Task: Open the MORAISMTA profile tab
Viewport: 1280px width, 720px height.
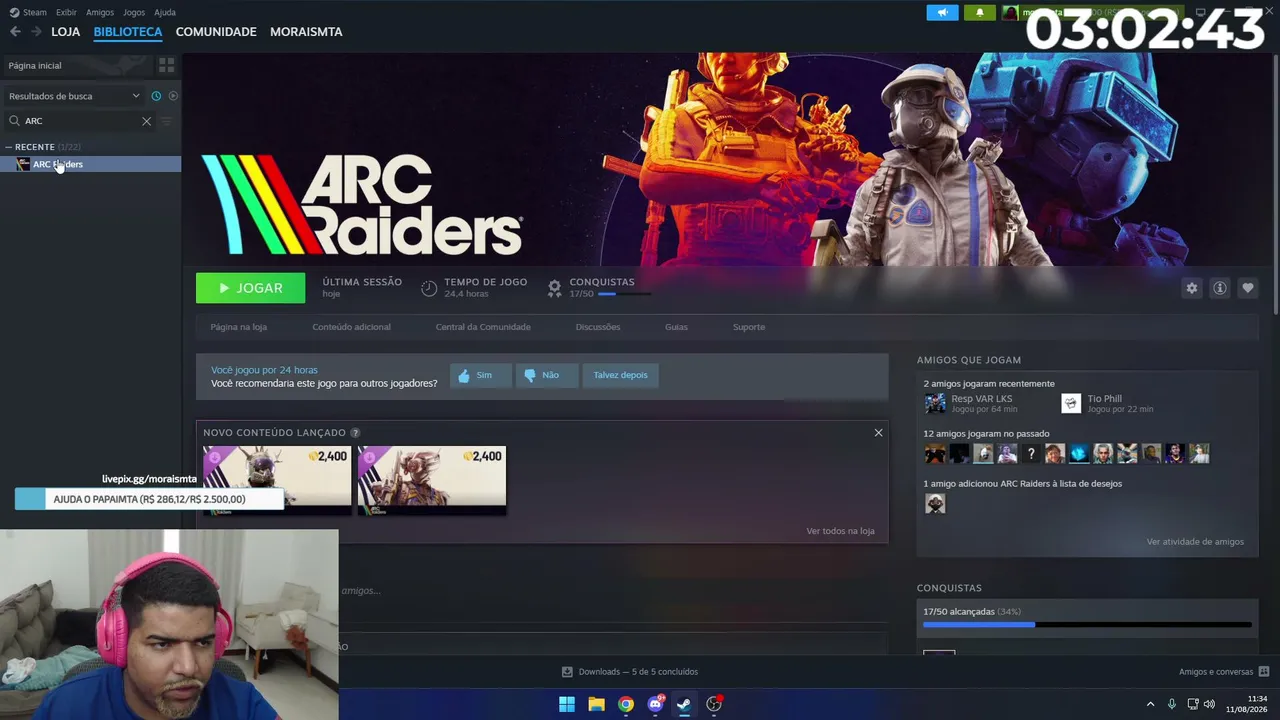Action: pyautogui.click(x=306, y=32)
